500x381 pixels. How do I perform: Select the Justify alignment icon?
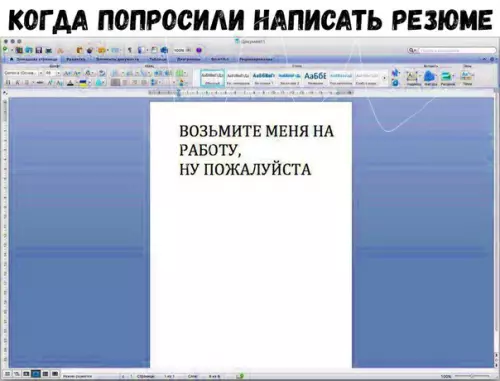(144, 82)
